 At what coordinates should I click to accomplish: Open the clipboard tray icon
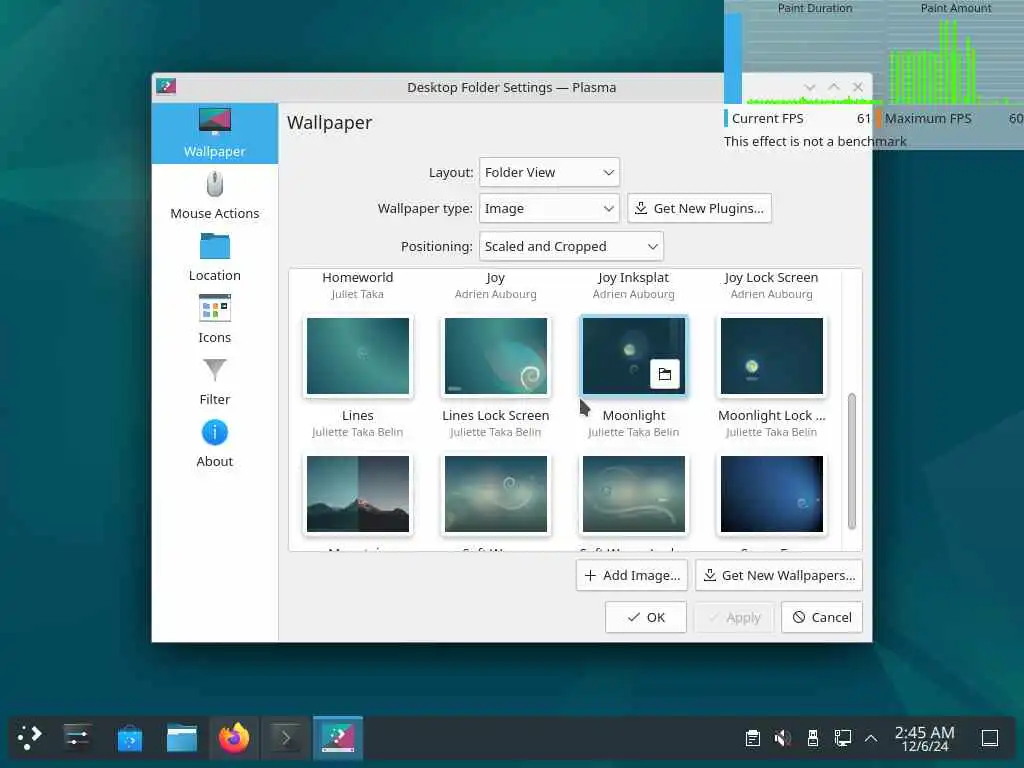click(x=752, y=738)
